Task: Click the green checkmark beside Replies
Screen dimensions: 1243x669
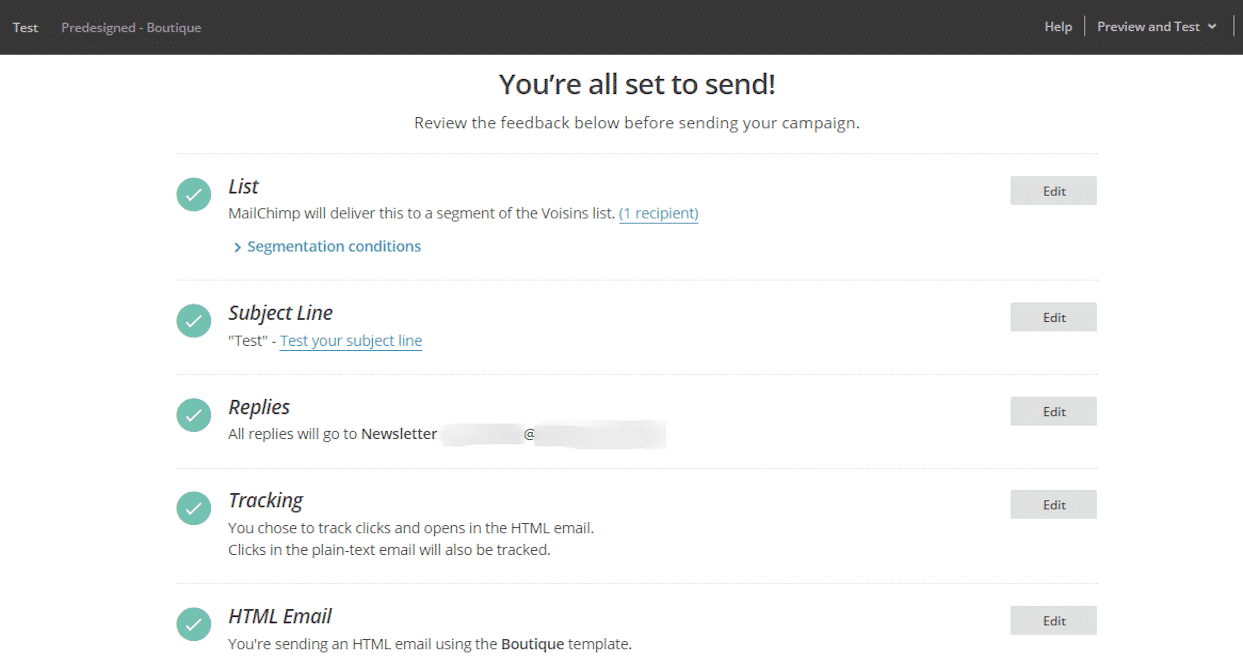Action: (194, 415)
